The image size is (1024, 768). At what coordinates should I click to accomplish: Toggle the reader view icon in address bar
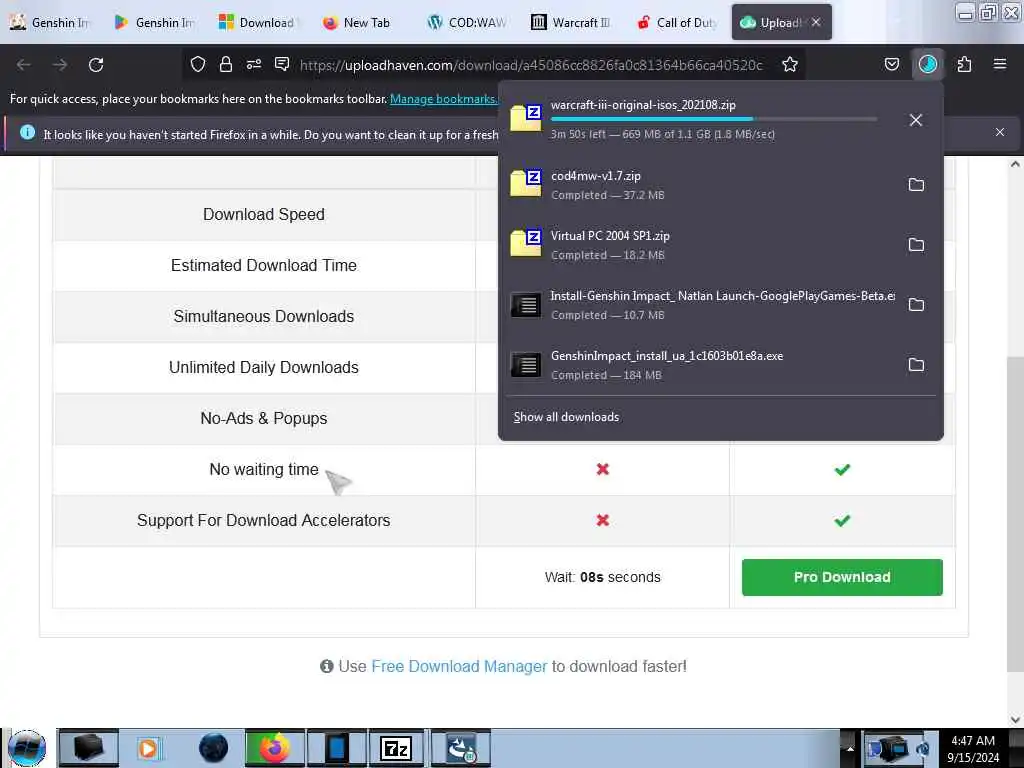point(282,64)
